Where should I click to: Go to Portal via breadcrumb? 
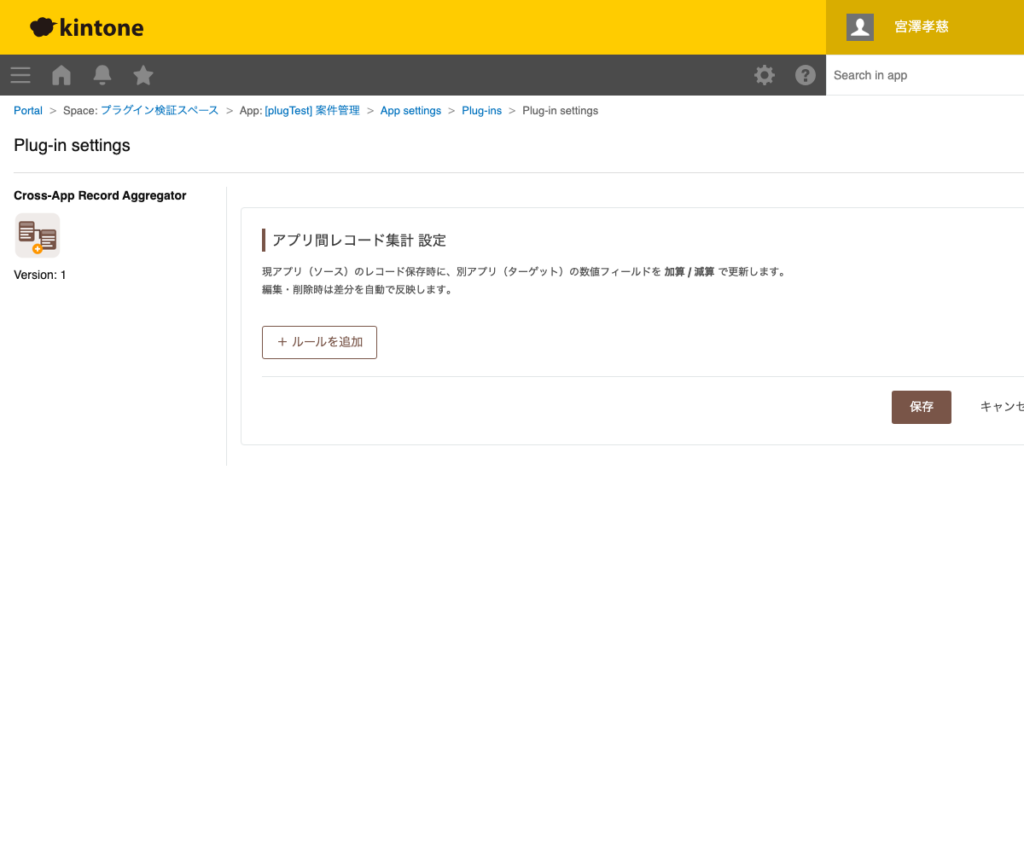pos(27,110)
